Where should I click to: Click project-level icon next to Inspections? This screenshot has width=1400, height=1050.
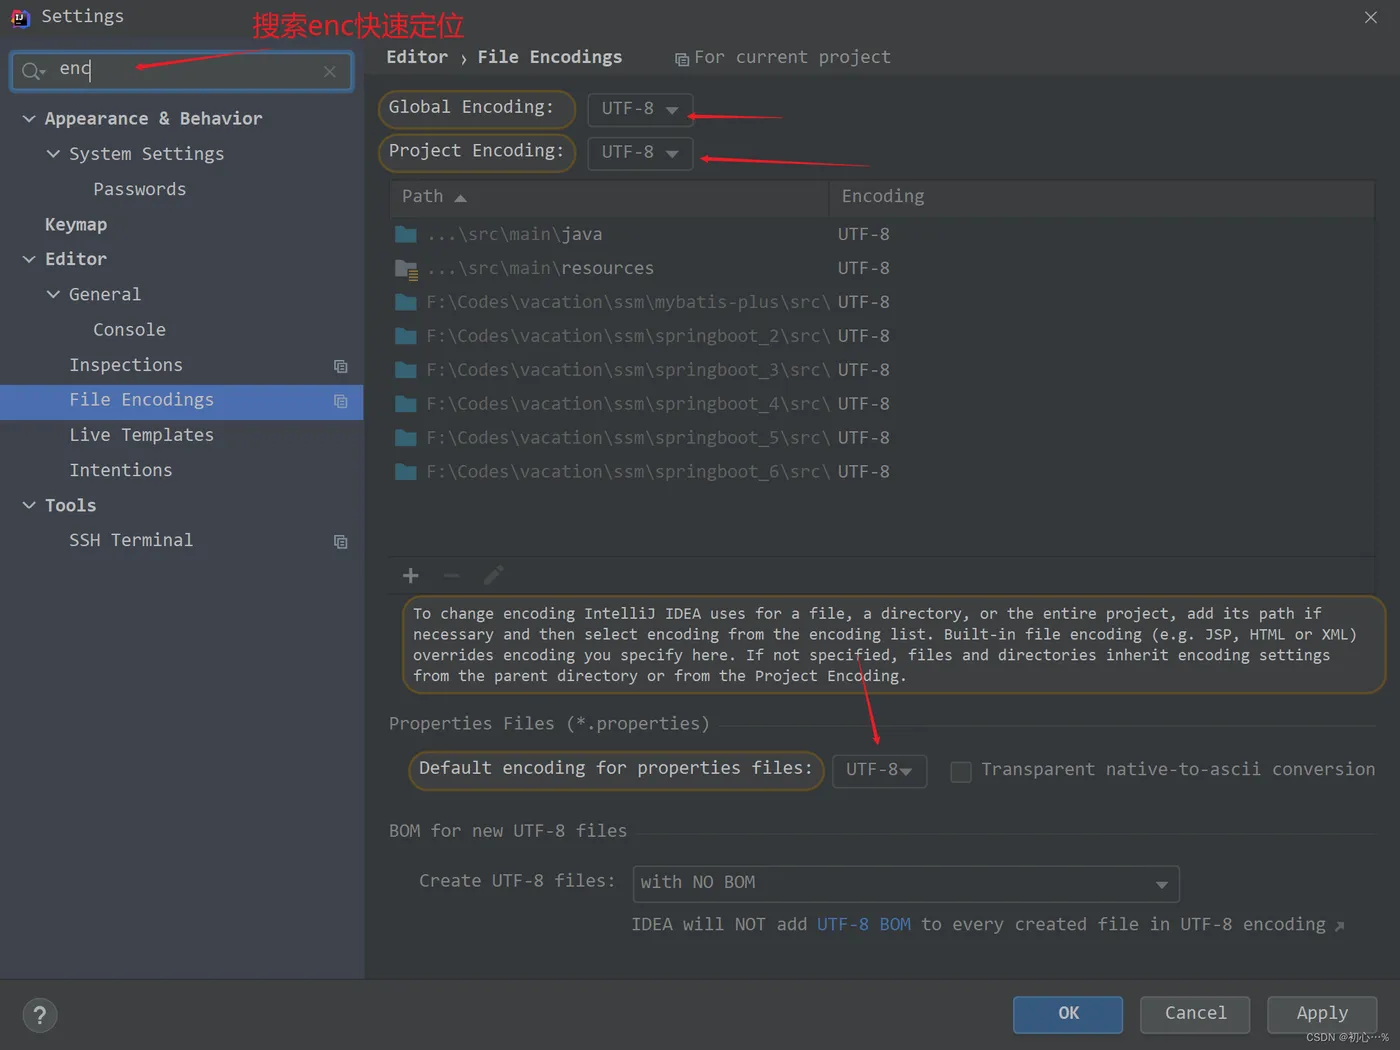click(341, 366)
